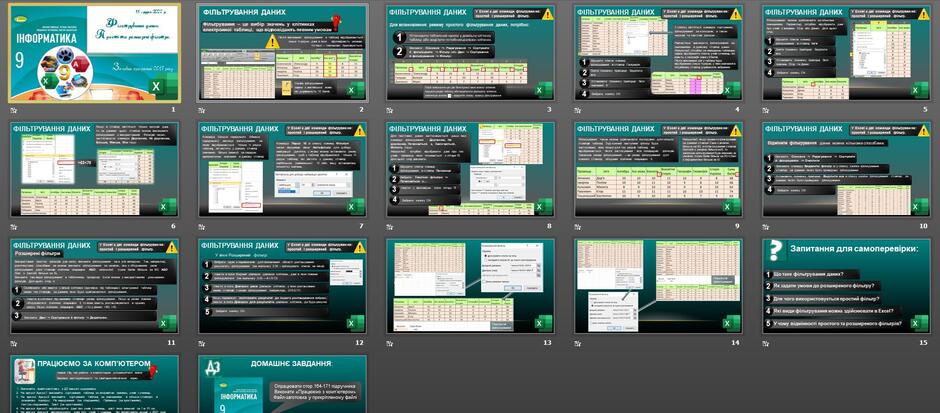Click slide number 10 label

[924, 226]
